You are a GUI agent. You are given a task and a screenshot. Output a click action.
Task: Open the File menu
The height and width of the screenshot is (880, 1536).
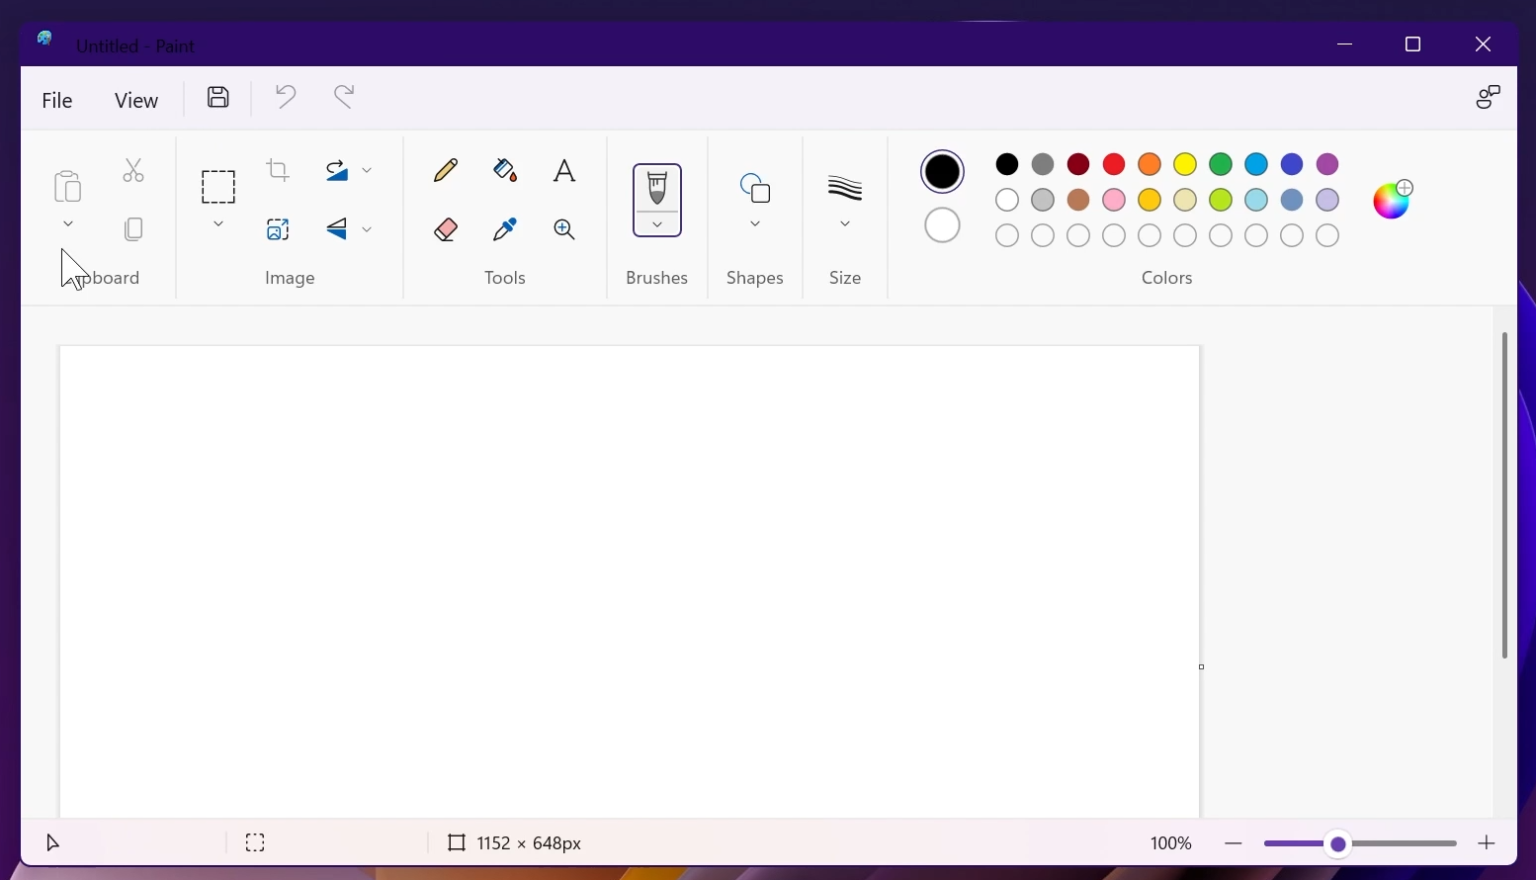(56, 99)
